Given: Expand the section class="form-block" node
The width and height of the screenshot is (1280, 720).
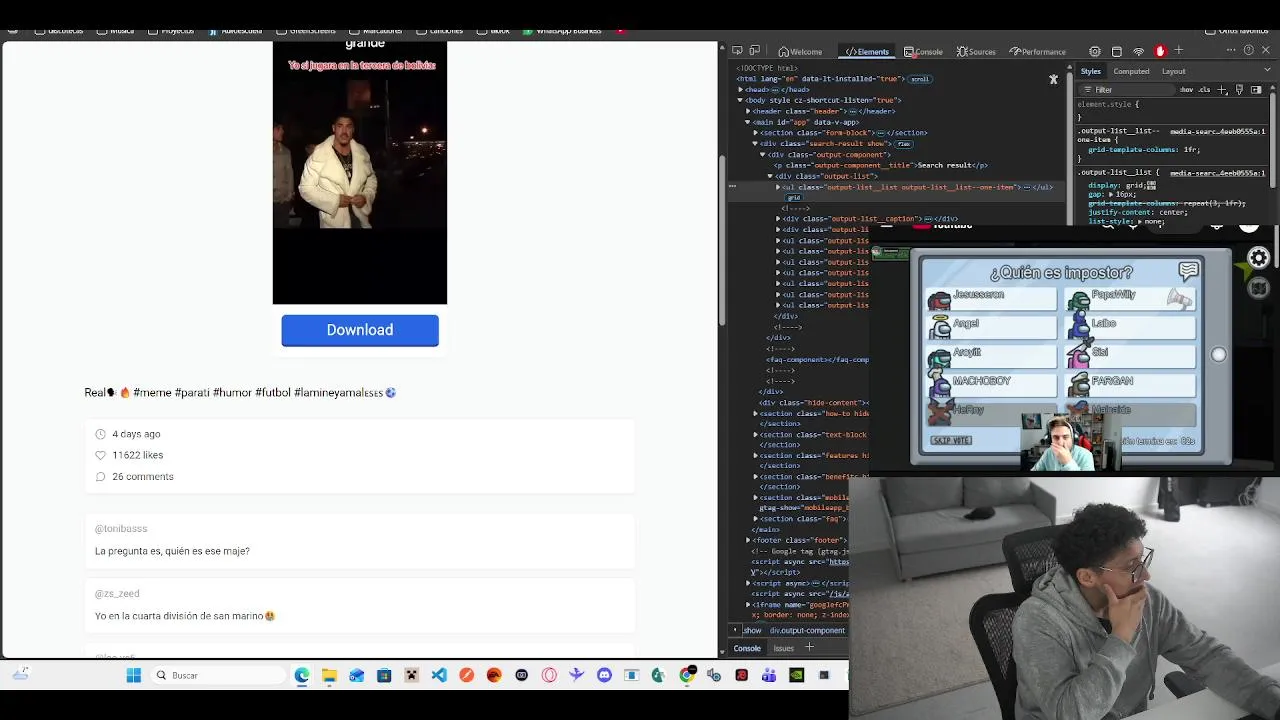Looking at the screenshot, I should point(757,133).
